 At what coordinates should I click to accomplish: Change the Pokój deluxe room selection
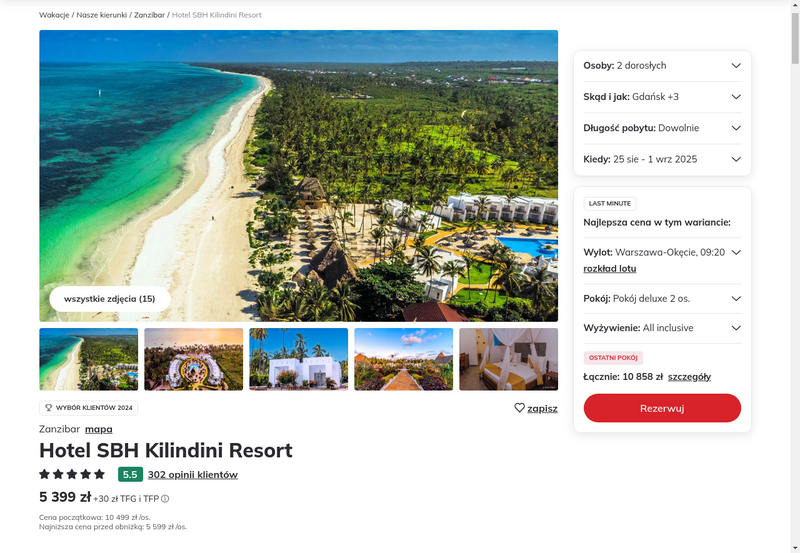[x=662, y=298]
